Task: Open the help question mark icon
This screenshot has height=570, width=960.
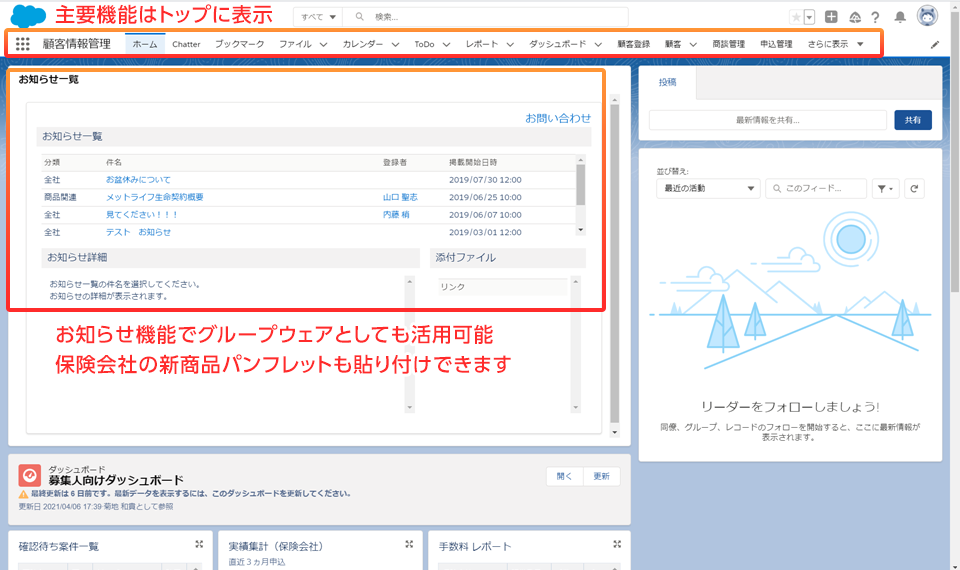Action: pyautogui.click(x=875, y=17)
